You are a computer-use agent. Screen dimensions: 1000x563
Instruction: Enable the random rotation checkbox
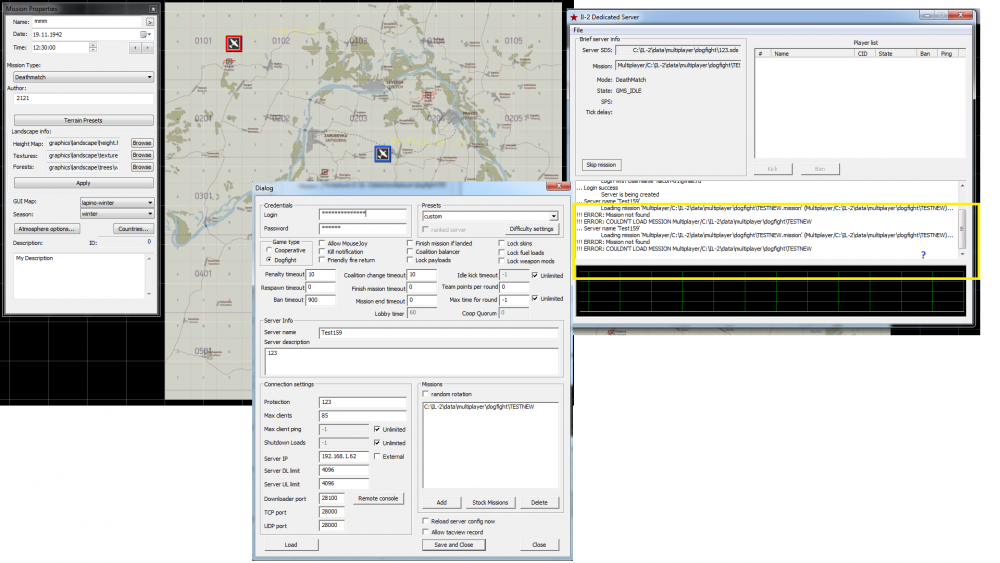coord(427,393)
